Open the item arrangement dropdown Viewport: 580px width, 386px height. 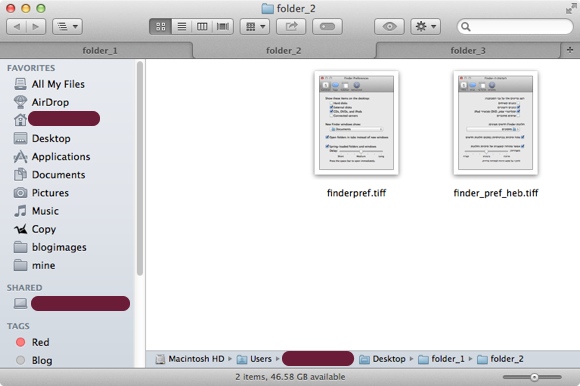[255, 27]
